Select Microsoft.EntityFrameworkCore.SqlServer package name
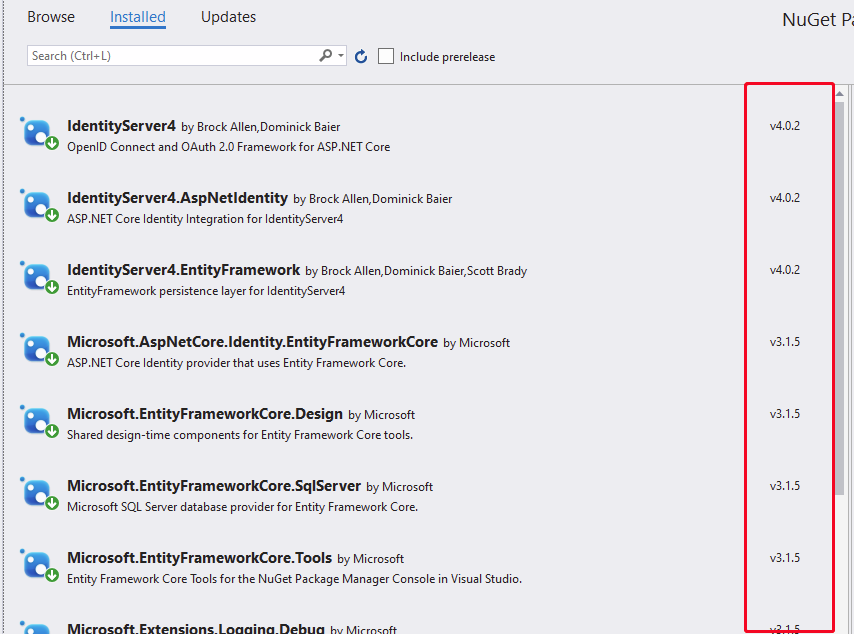The height and width of the screenshot is (634, 854). pos(214,485)
